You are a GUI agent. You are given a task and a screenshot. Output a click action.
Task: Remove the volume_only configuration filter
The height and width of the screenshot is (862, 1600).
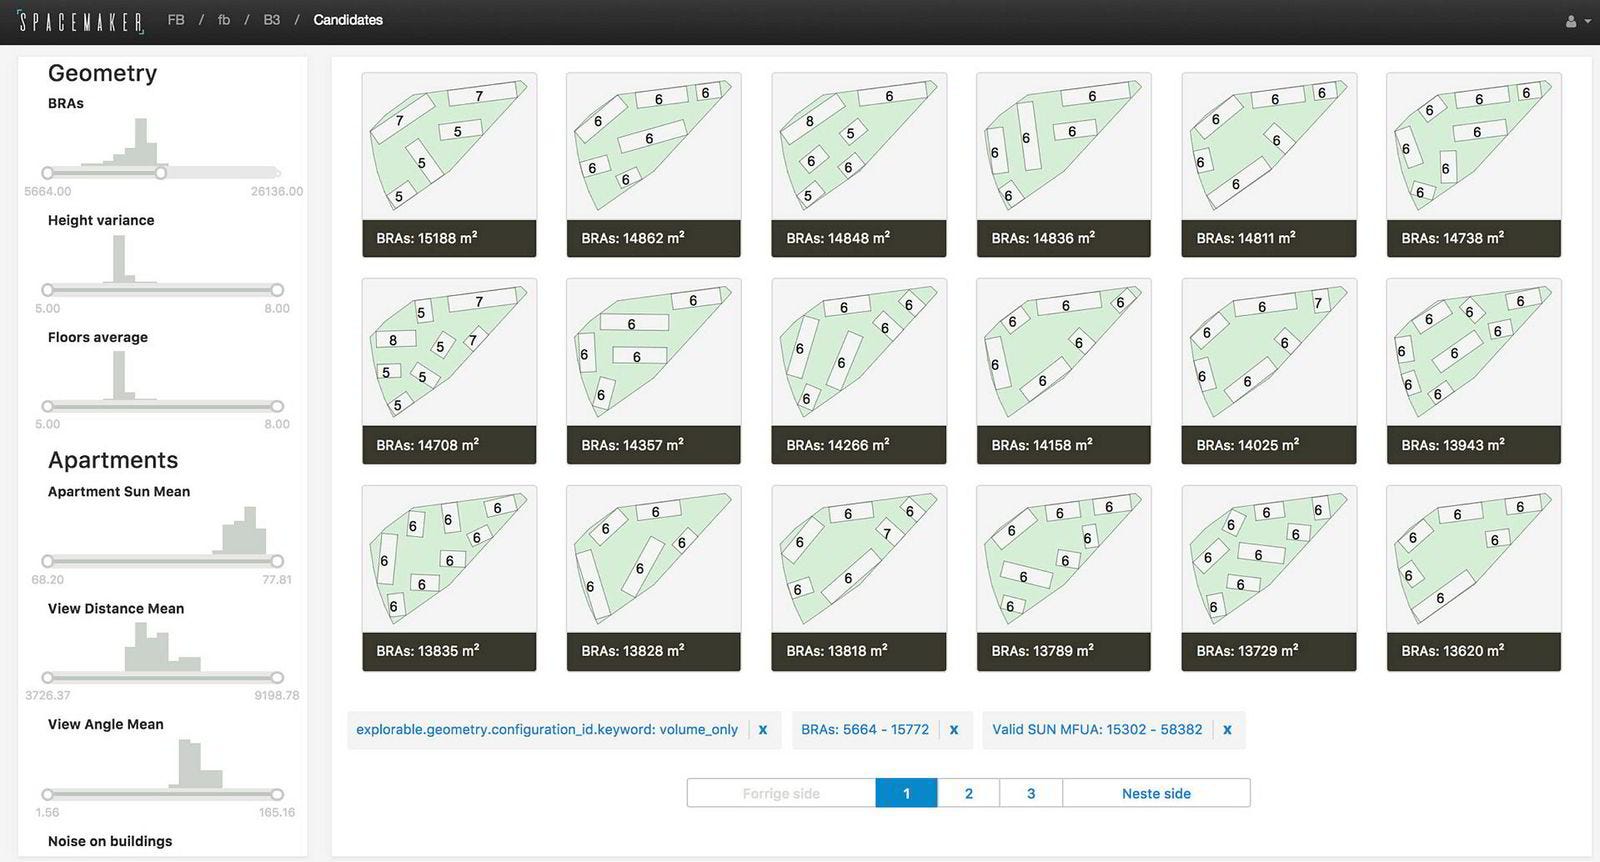point(763,730)
